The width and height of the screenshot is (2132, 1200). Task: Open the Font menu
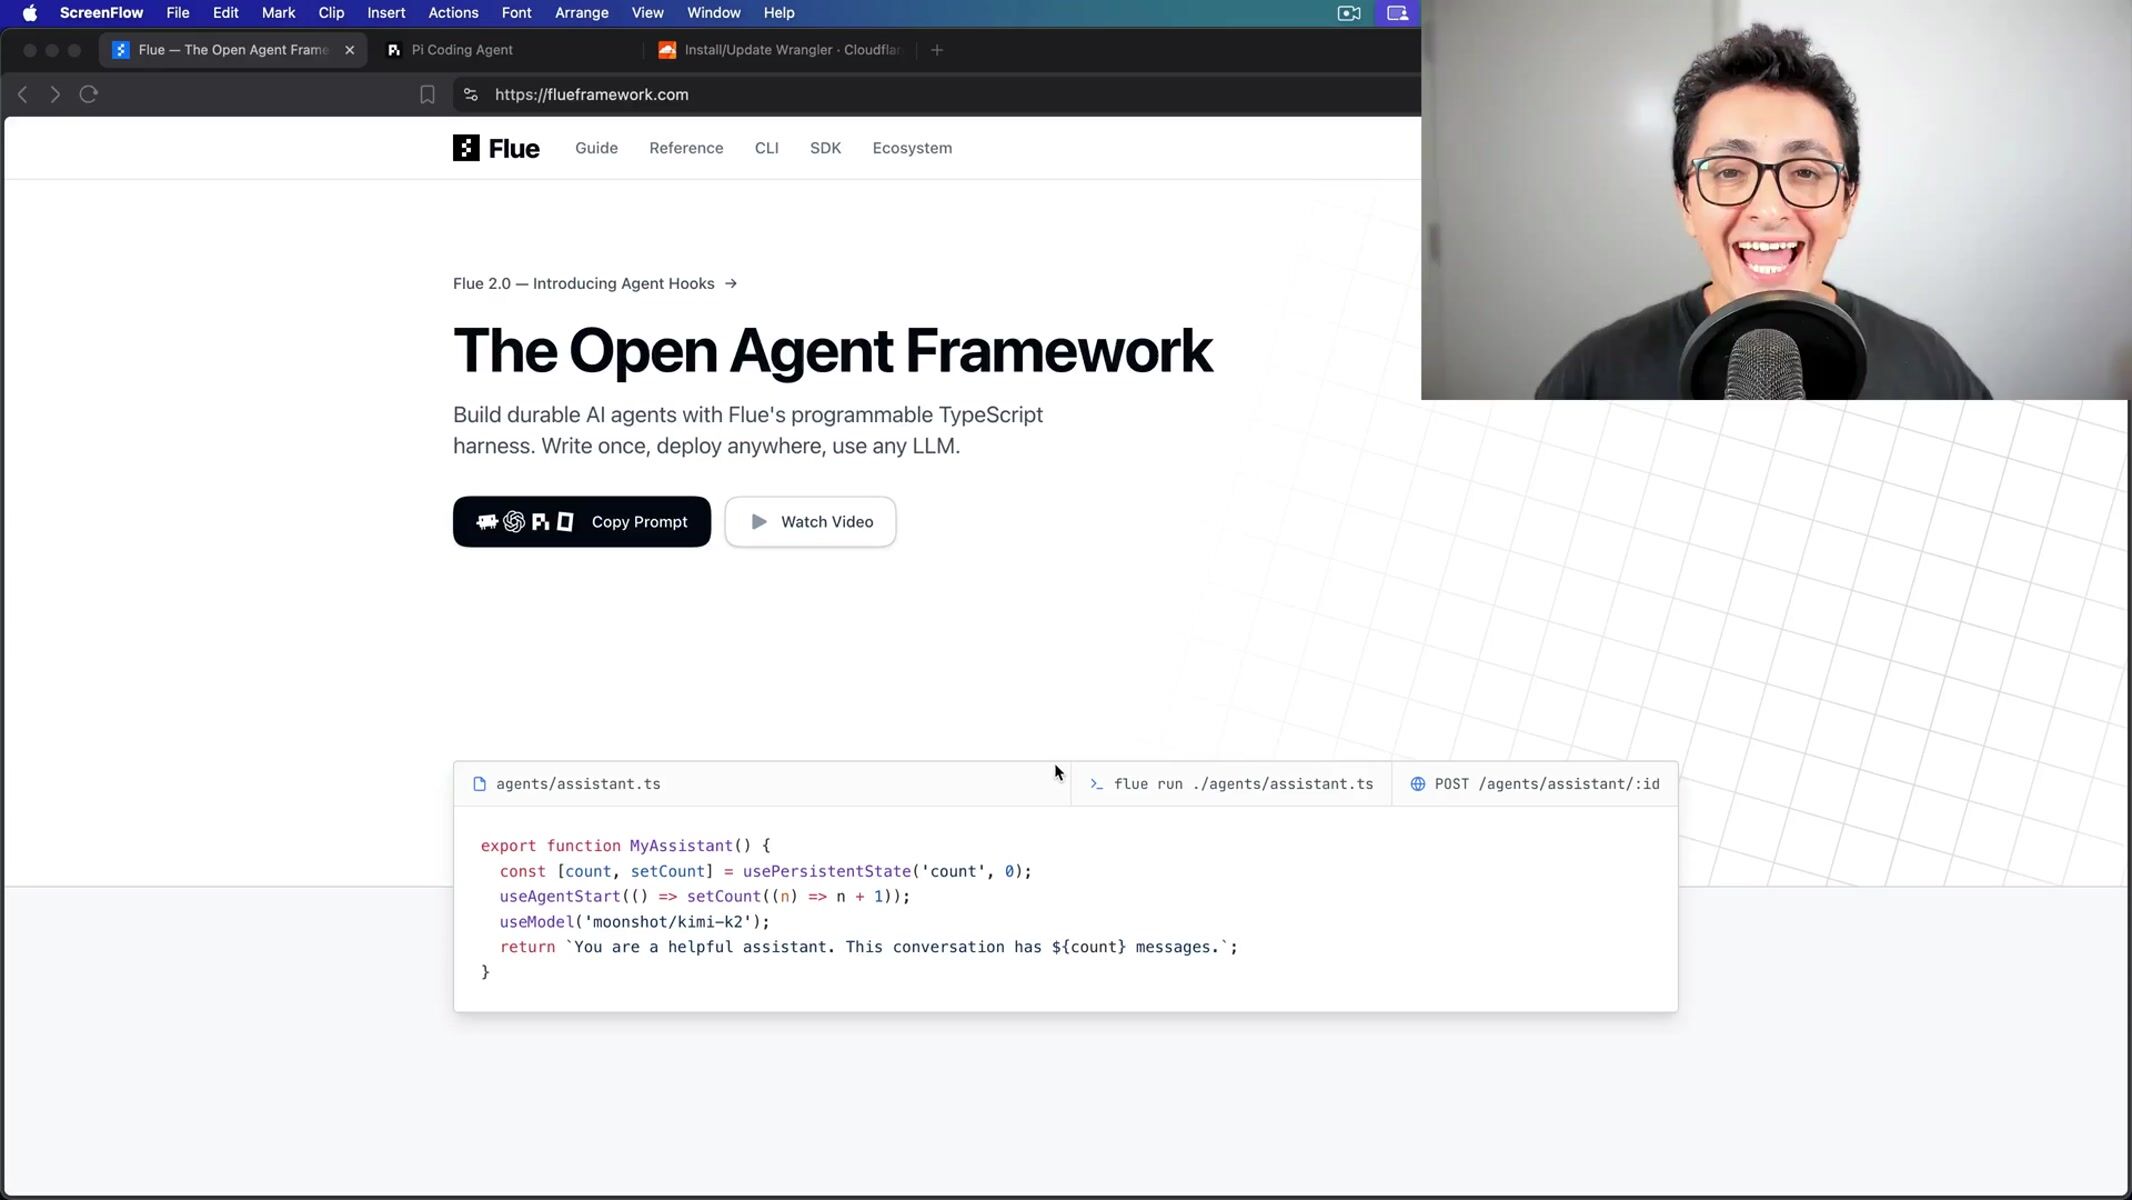[x=516, y=13]
